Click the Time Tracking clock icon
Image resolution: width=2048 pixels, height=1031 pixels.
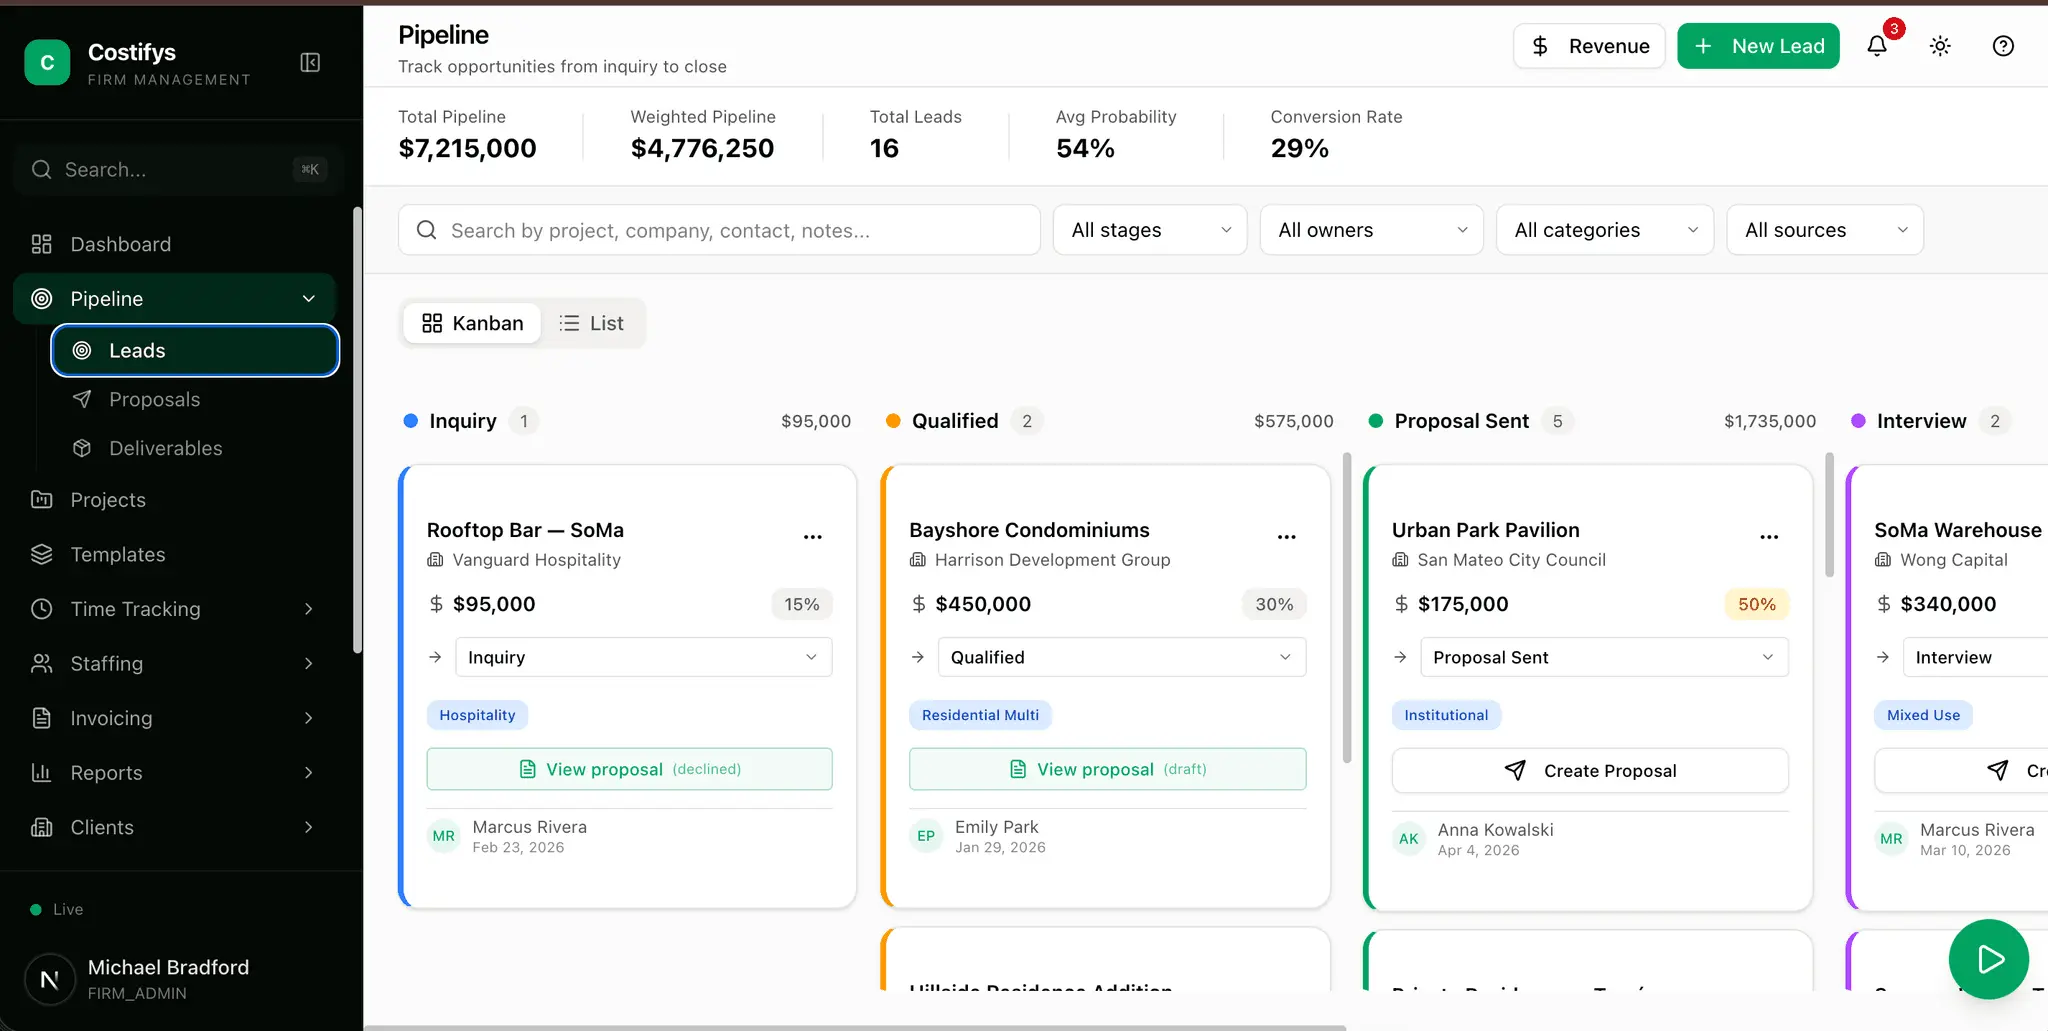coord(41,608)
